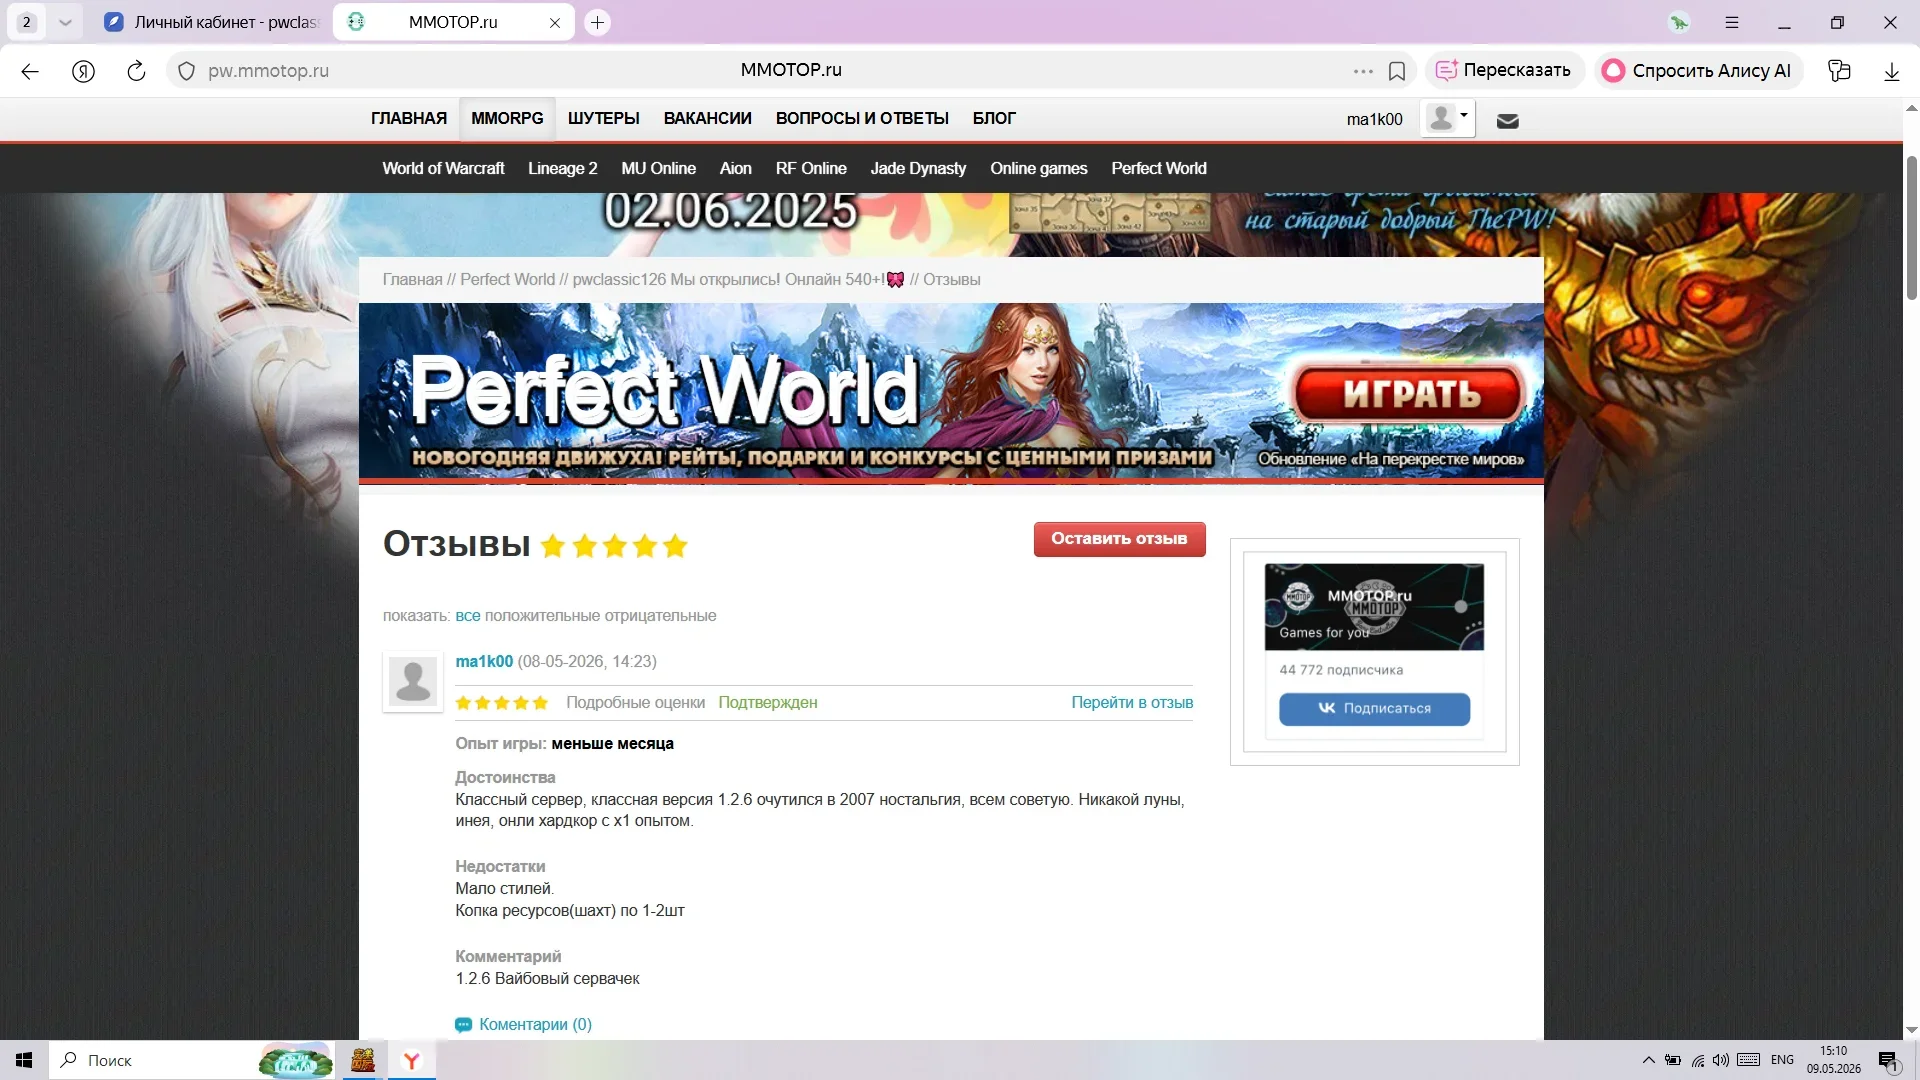Click the Пересказать button in address bar

[x=1504, y=71]
